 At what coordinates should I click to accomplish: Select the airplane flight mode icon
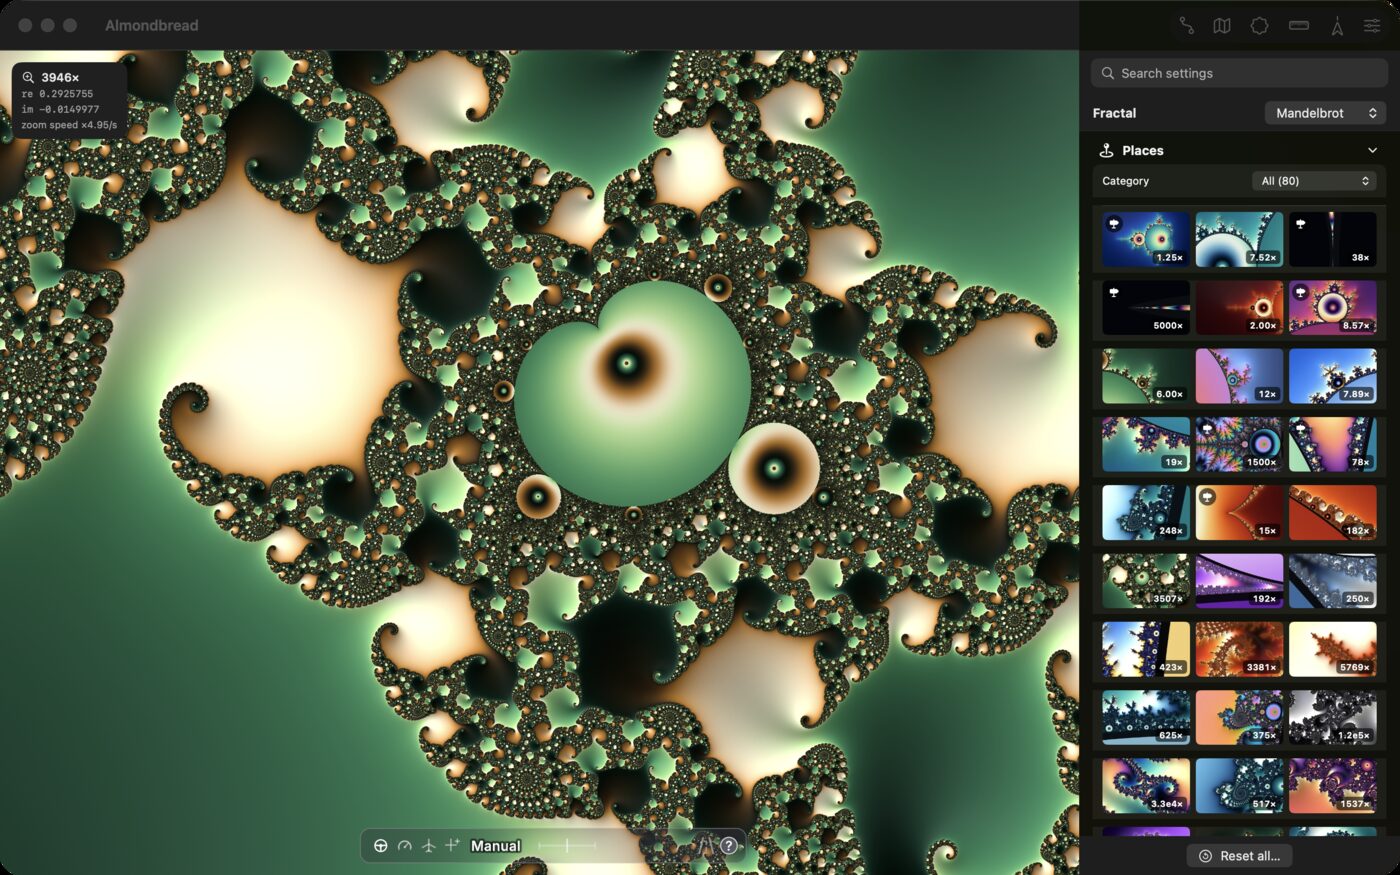[429, 846]
